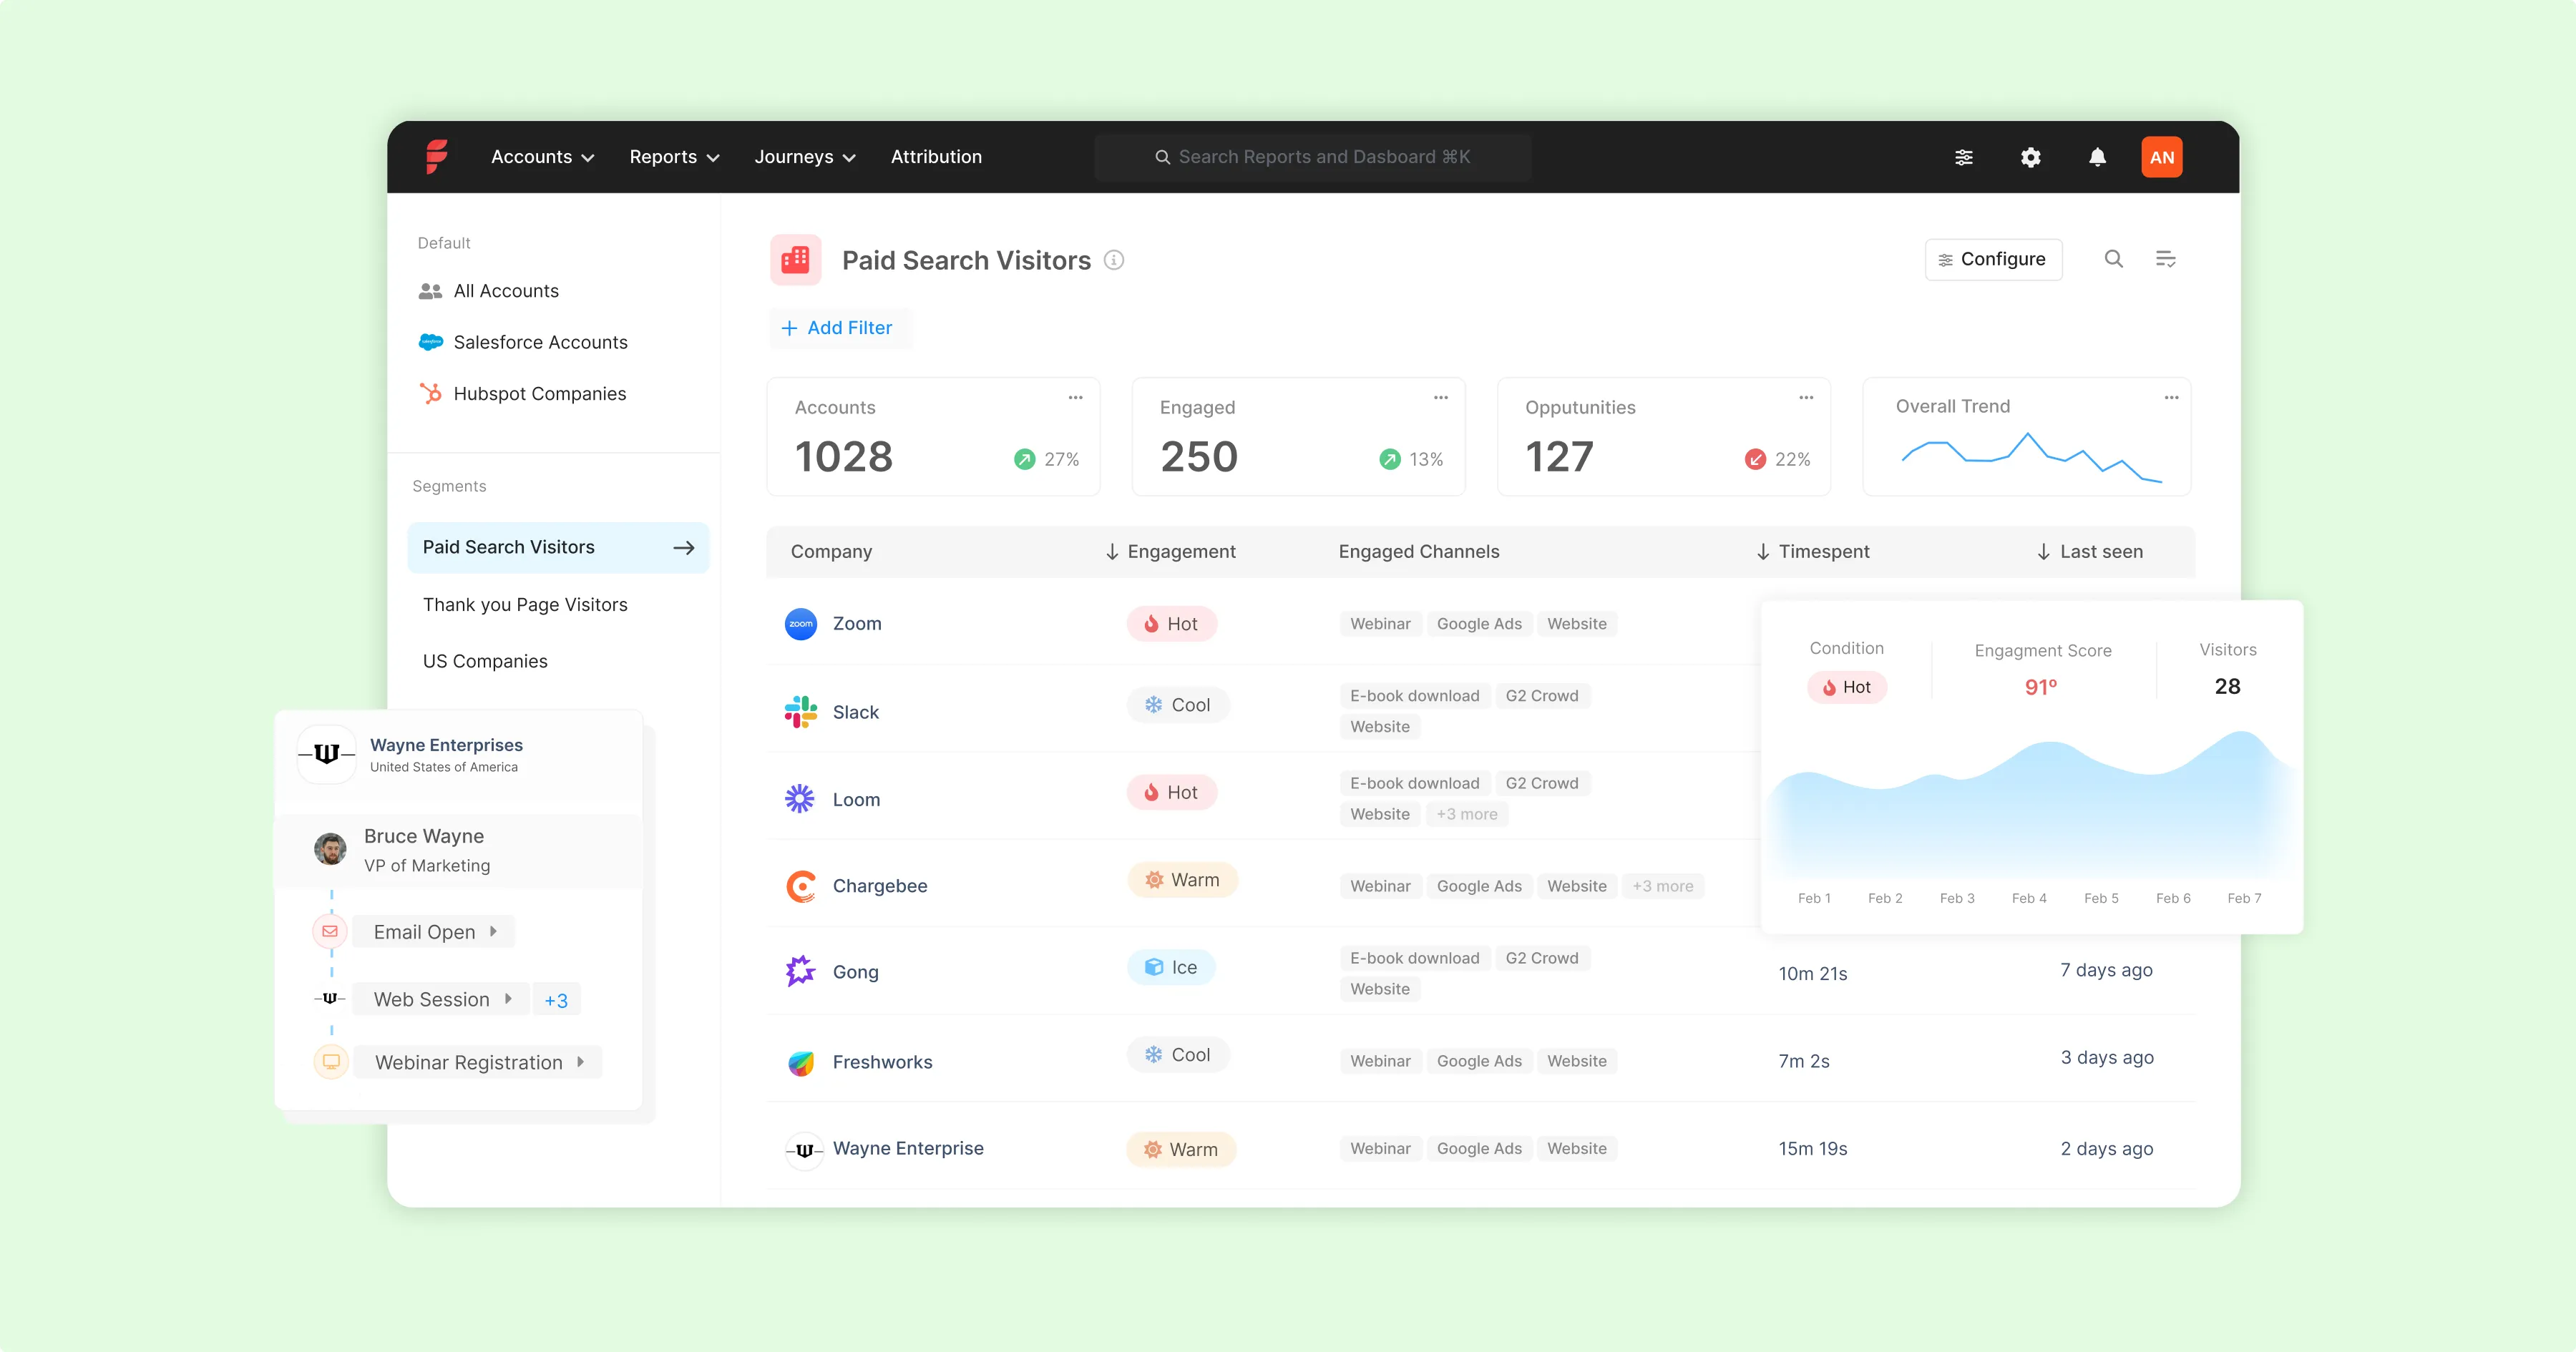
Task: Open the sliders preferences icon in navbar
Action: point(1964,157)
